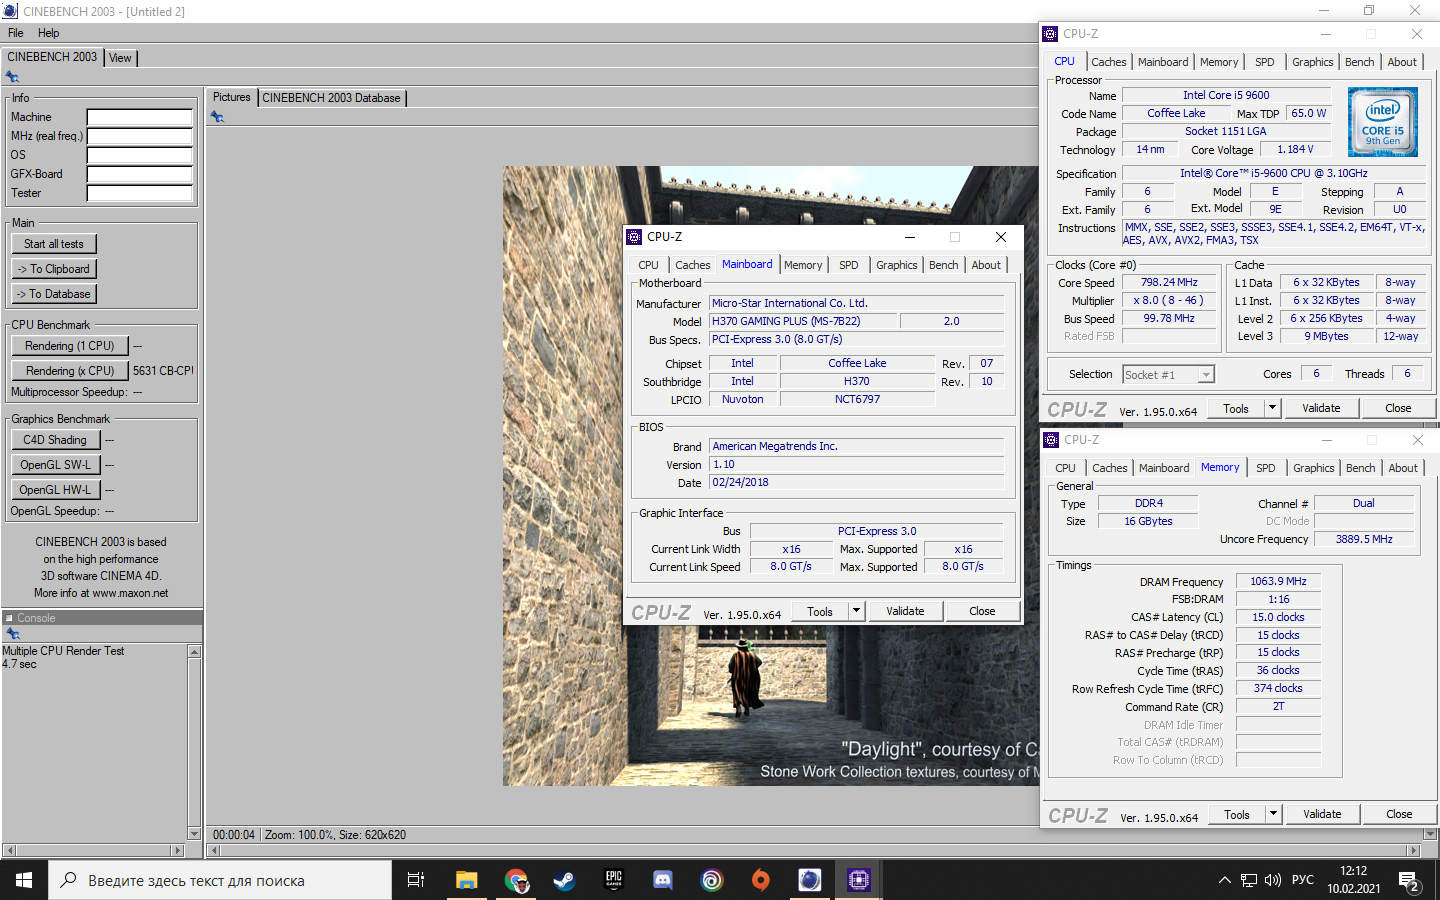Click the CPU-Z Mainboard window title icon
Screen dimensions: 1440x900
(x=634, y=237)
